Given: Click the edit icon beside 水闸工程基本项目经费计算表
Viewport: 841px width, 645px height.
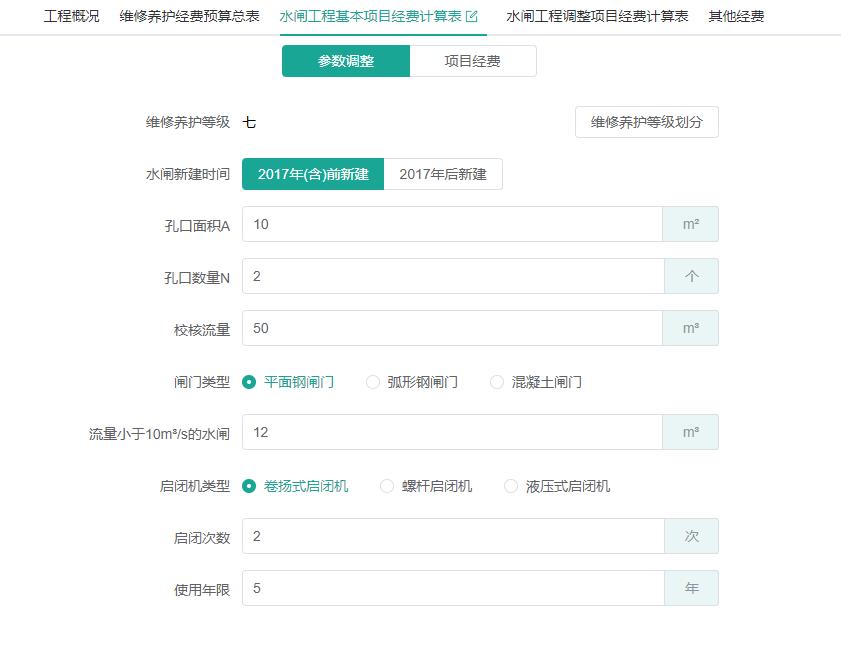Looking at the screenshot, I should (471, 17).
